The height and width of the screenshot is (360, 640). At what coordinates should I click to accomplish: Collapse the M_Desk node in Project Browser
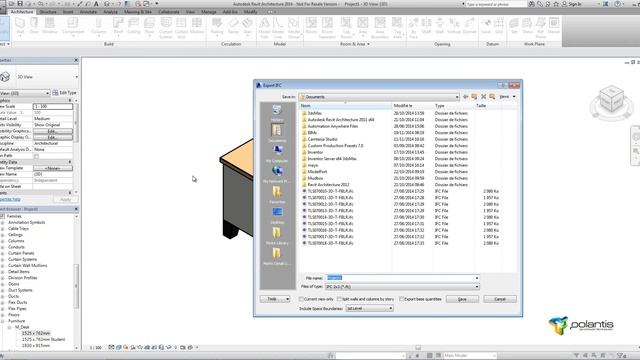[9, 327]
